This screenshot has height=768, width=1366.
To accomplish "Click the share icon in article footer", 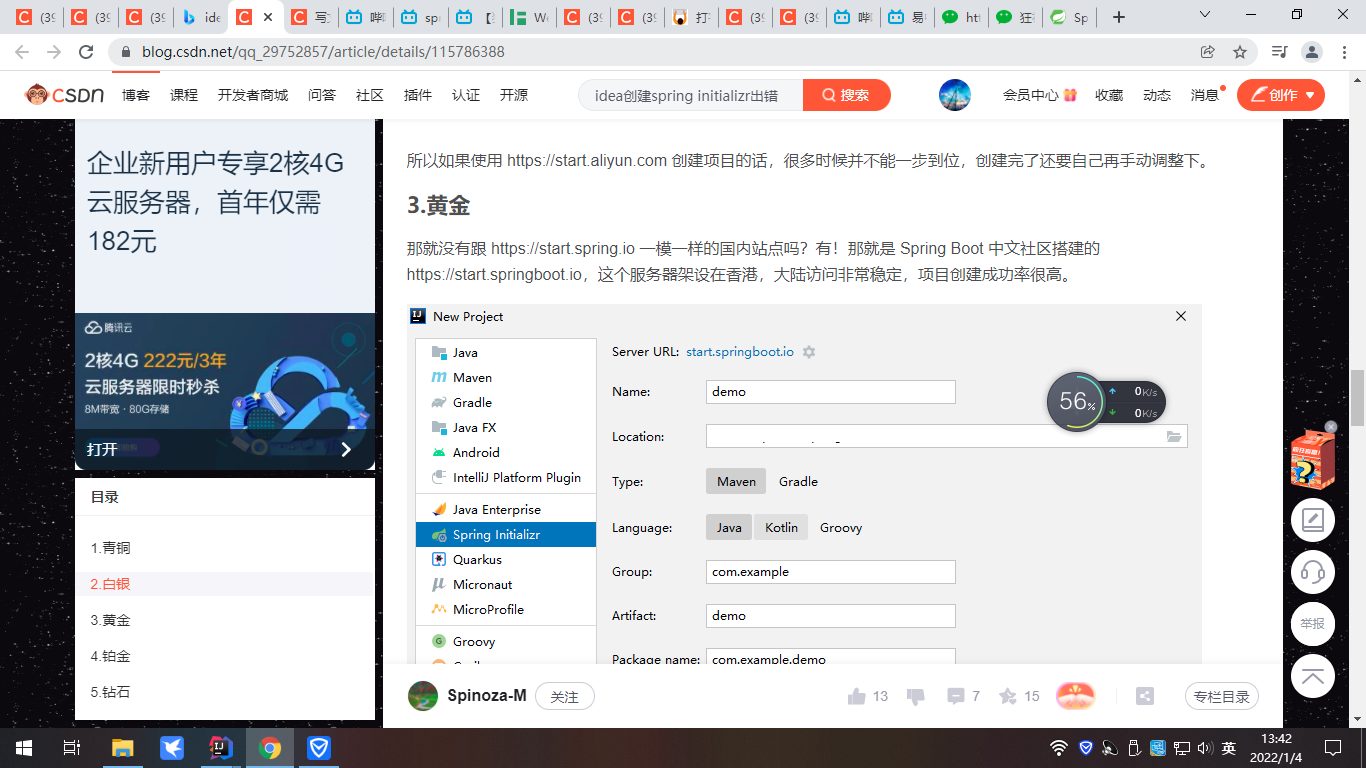I will pos(1145,696).
